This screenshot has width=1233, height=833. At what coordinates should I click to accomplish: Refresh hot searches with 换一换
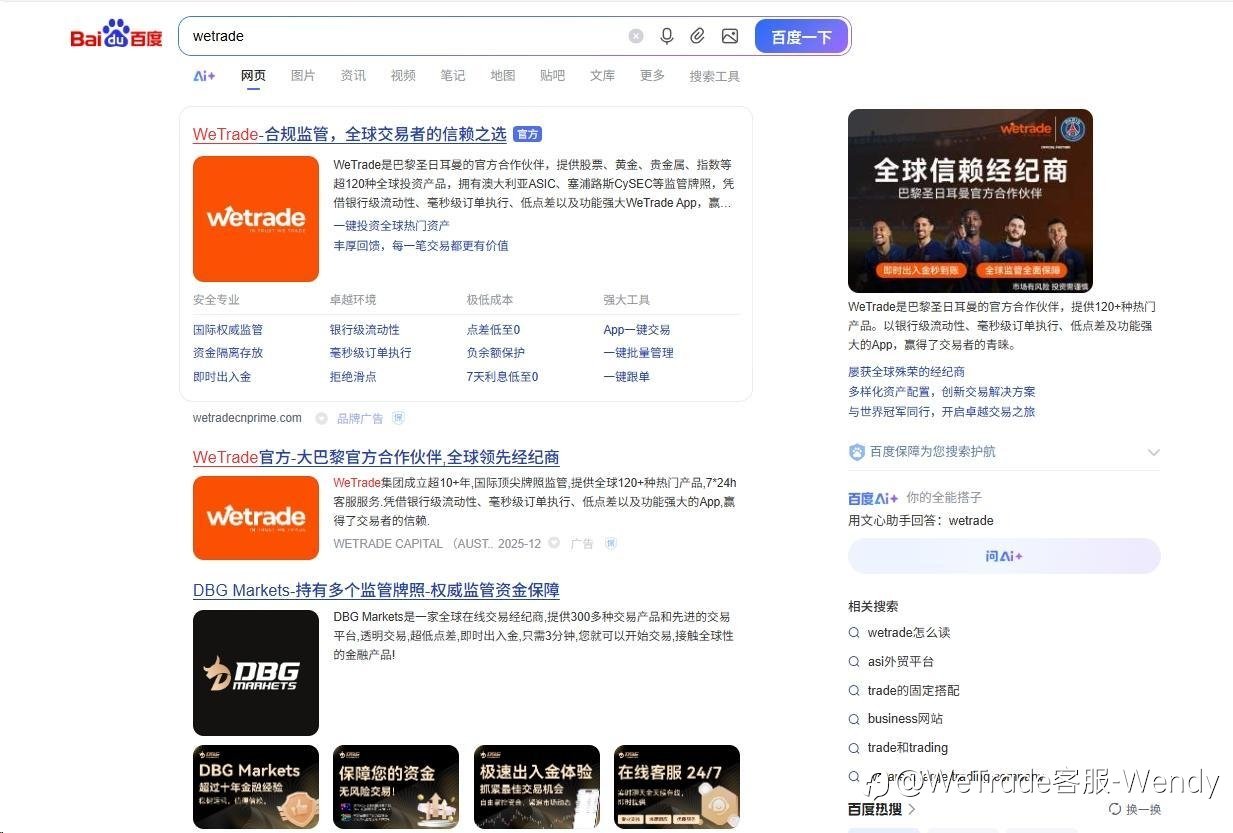coord(1135,810)
